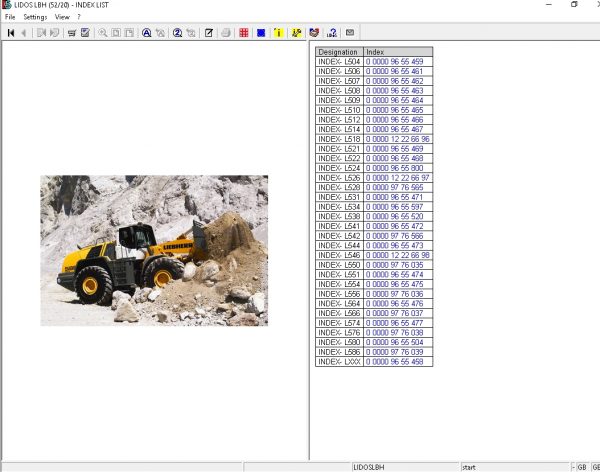Viewport: 600px width, 472px height.
Task: Open L534 index link 96 55 597
Action: (x=394, y=207)
